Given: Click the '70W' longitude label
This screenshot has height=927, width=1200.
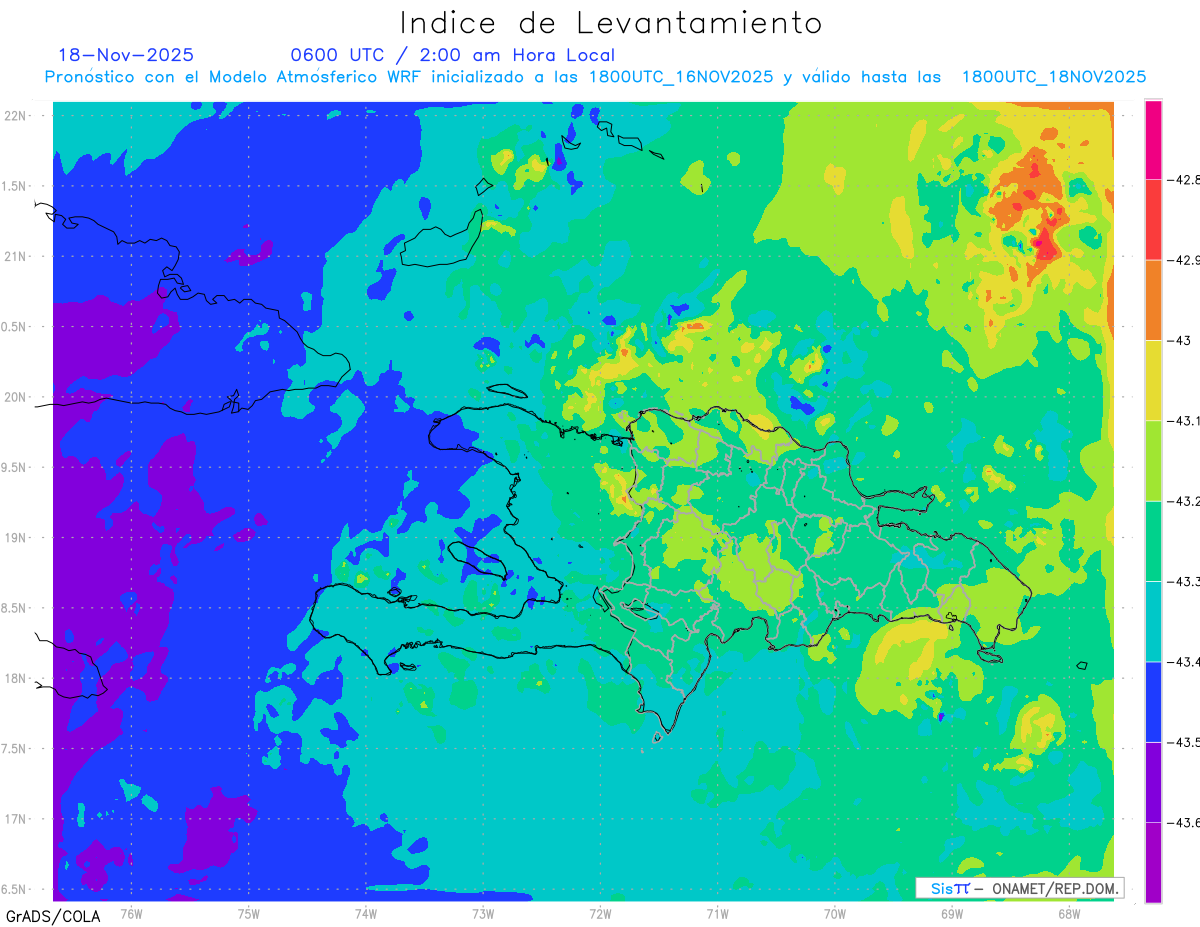Looking at the screenshot, I should pos(835,913).
